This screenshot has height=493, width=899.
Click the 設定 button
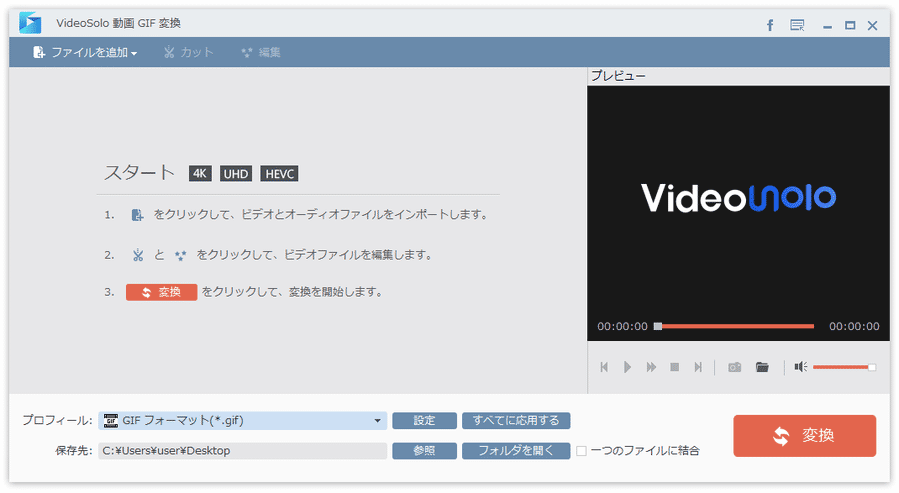coord(424,421)
